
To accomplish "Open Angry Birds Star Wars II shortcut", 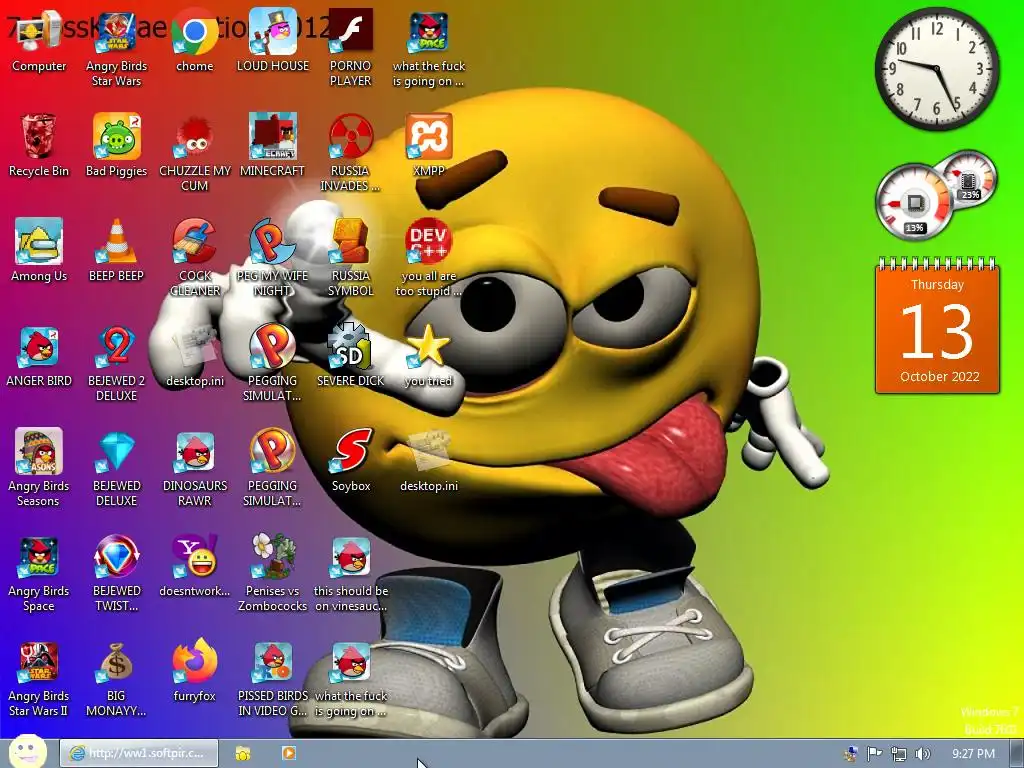I will [39, 679].
